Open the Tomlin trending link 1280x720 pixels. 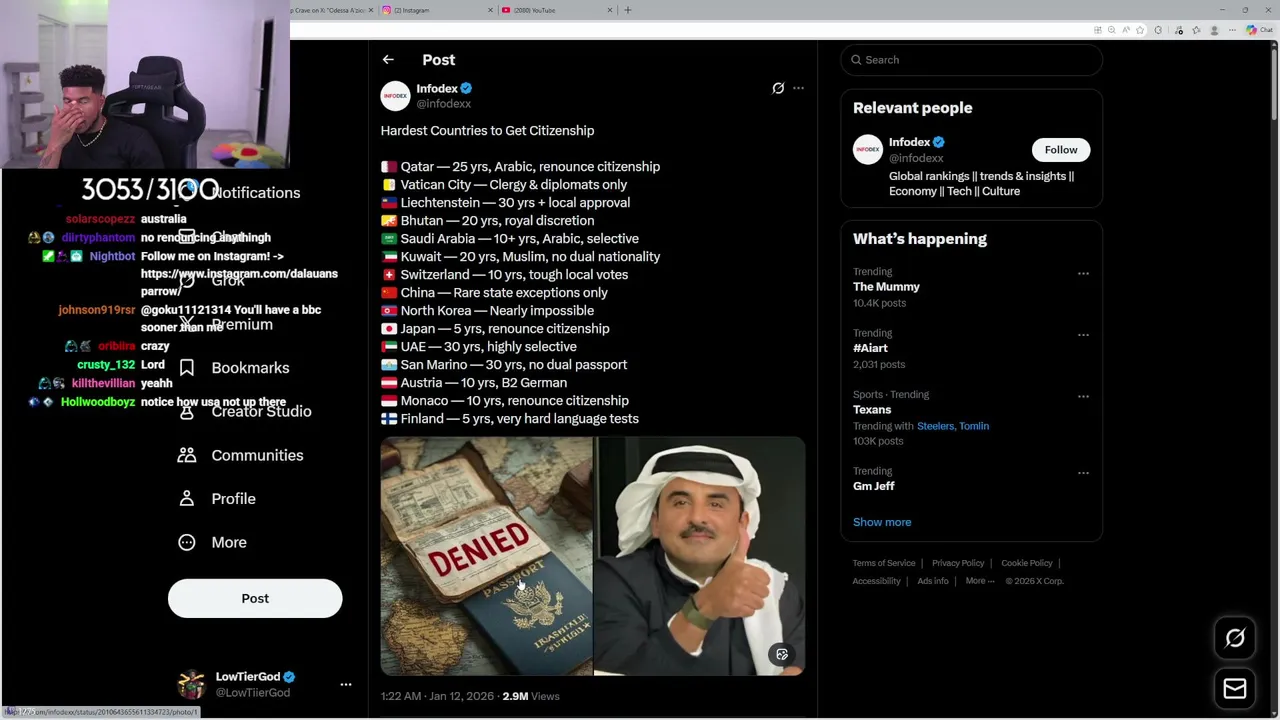(974, 426)
